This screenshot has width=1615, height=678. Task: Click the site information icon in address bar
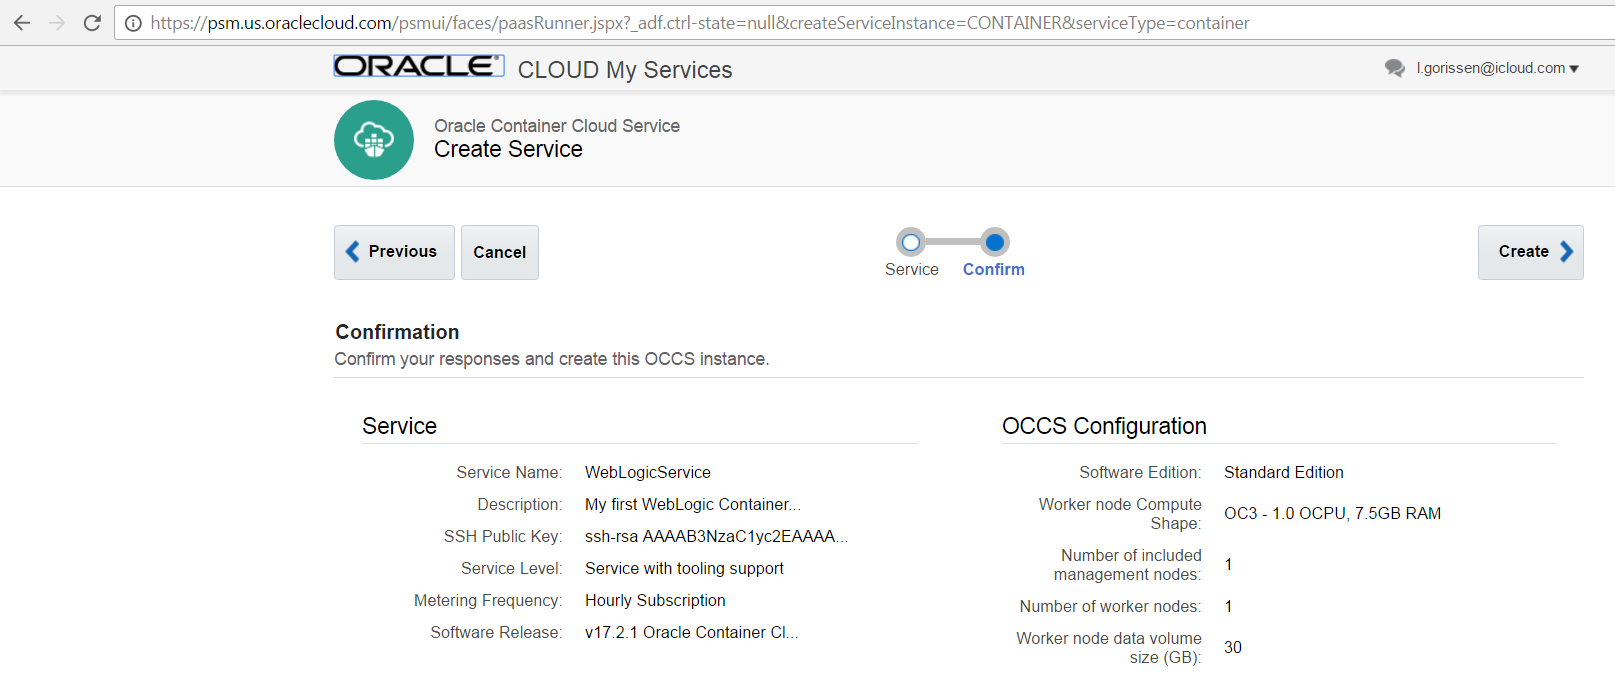point(133,23)
